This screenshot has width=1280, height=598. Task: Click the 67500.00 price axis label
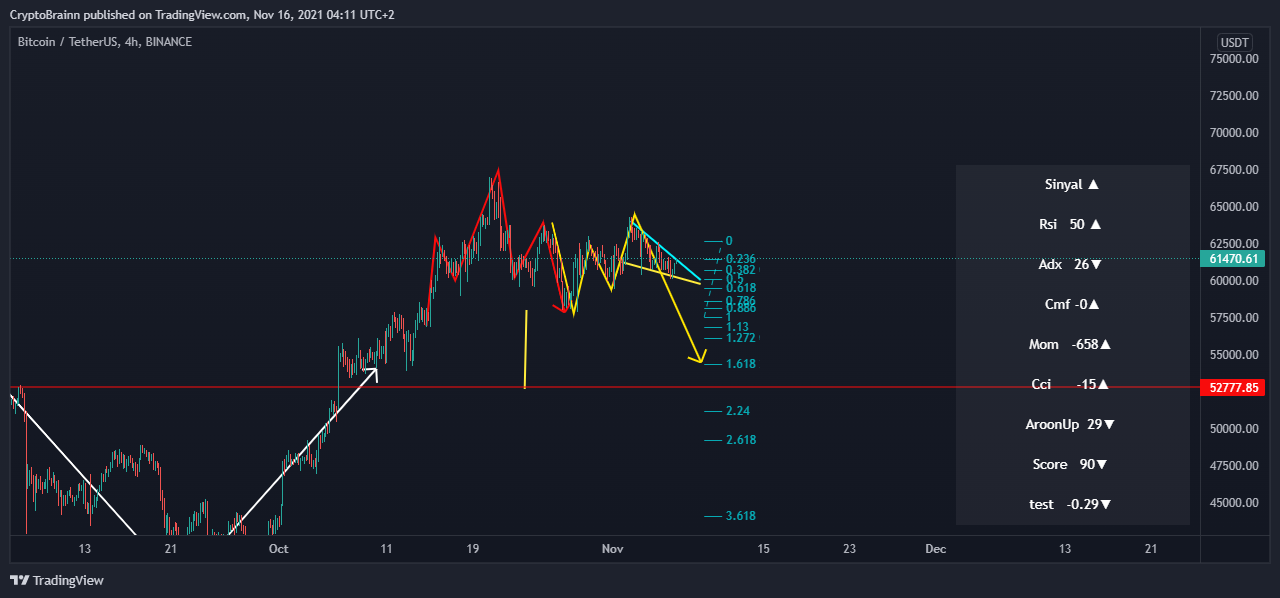click(x=1232, y=170)
